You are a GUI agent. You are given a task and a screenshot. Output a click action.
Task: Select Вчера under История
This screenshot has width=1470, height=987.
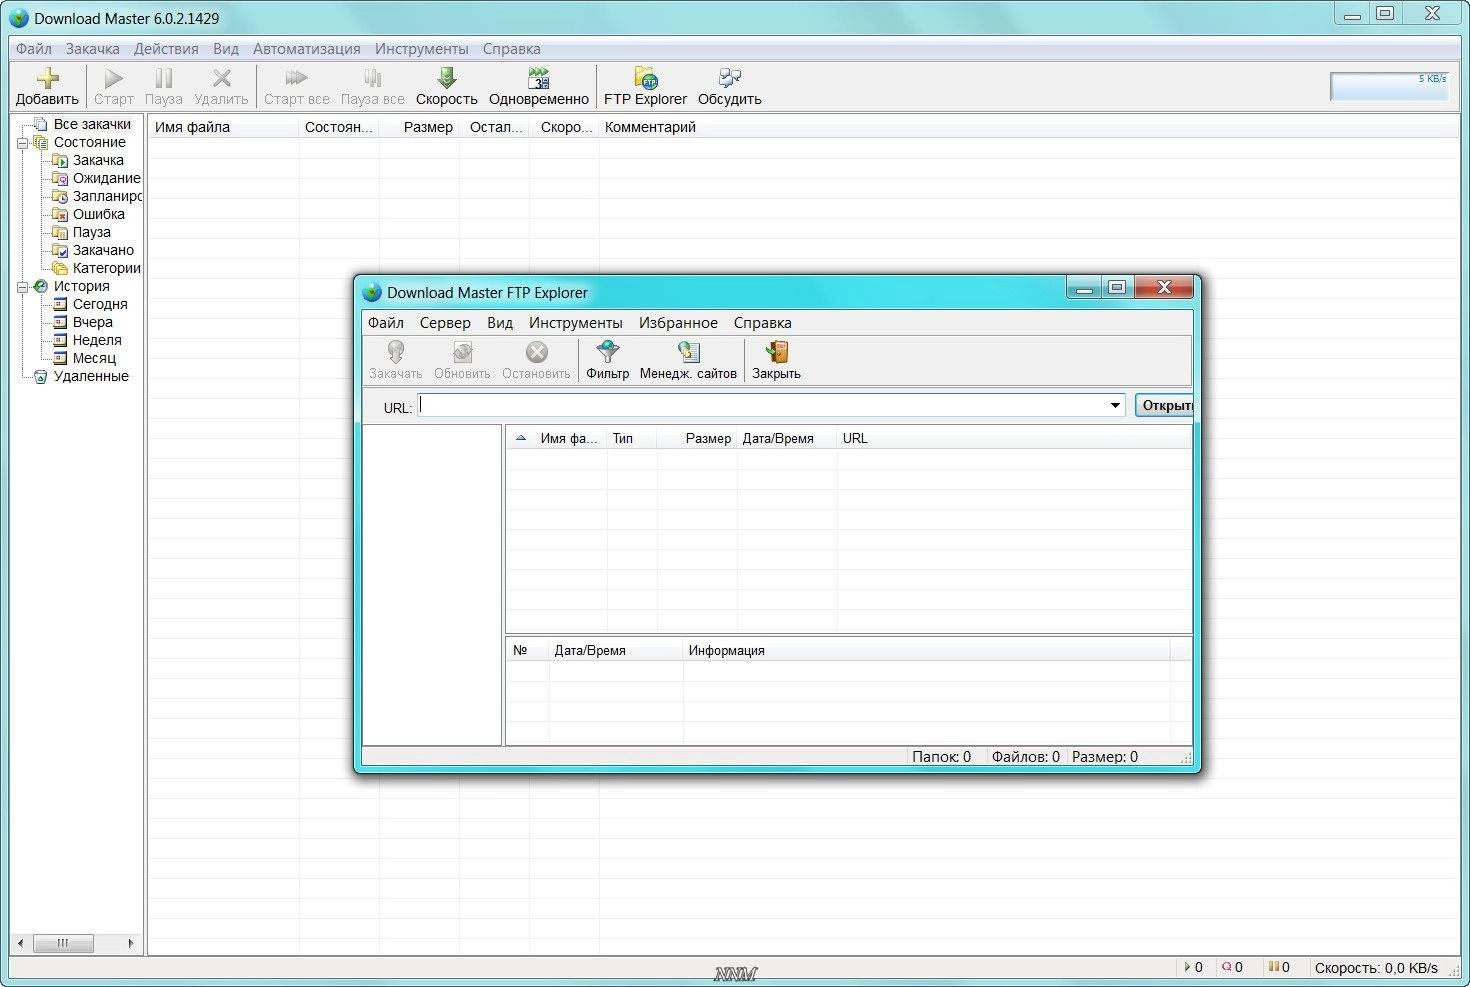[93, 322]
